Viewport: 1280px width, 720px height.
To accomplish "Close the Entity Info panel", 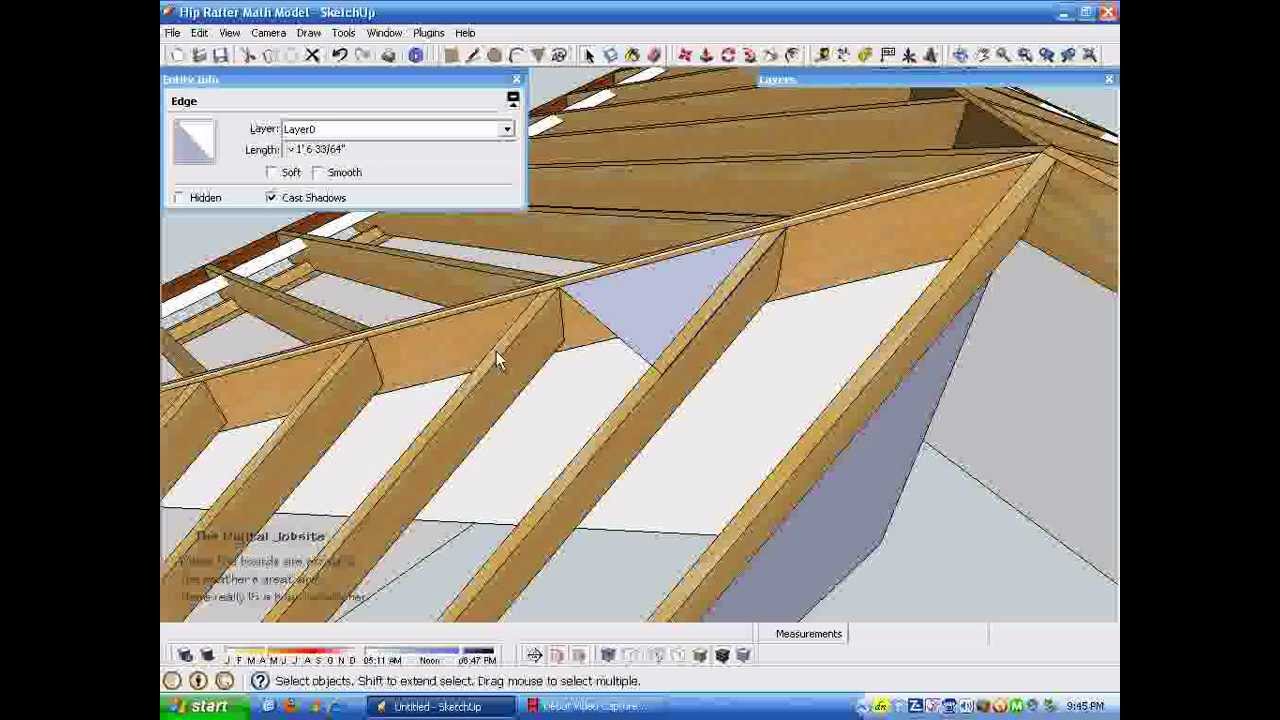I will coord(516,79).
